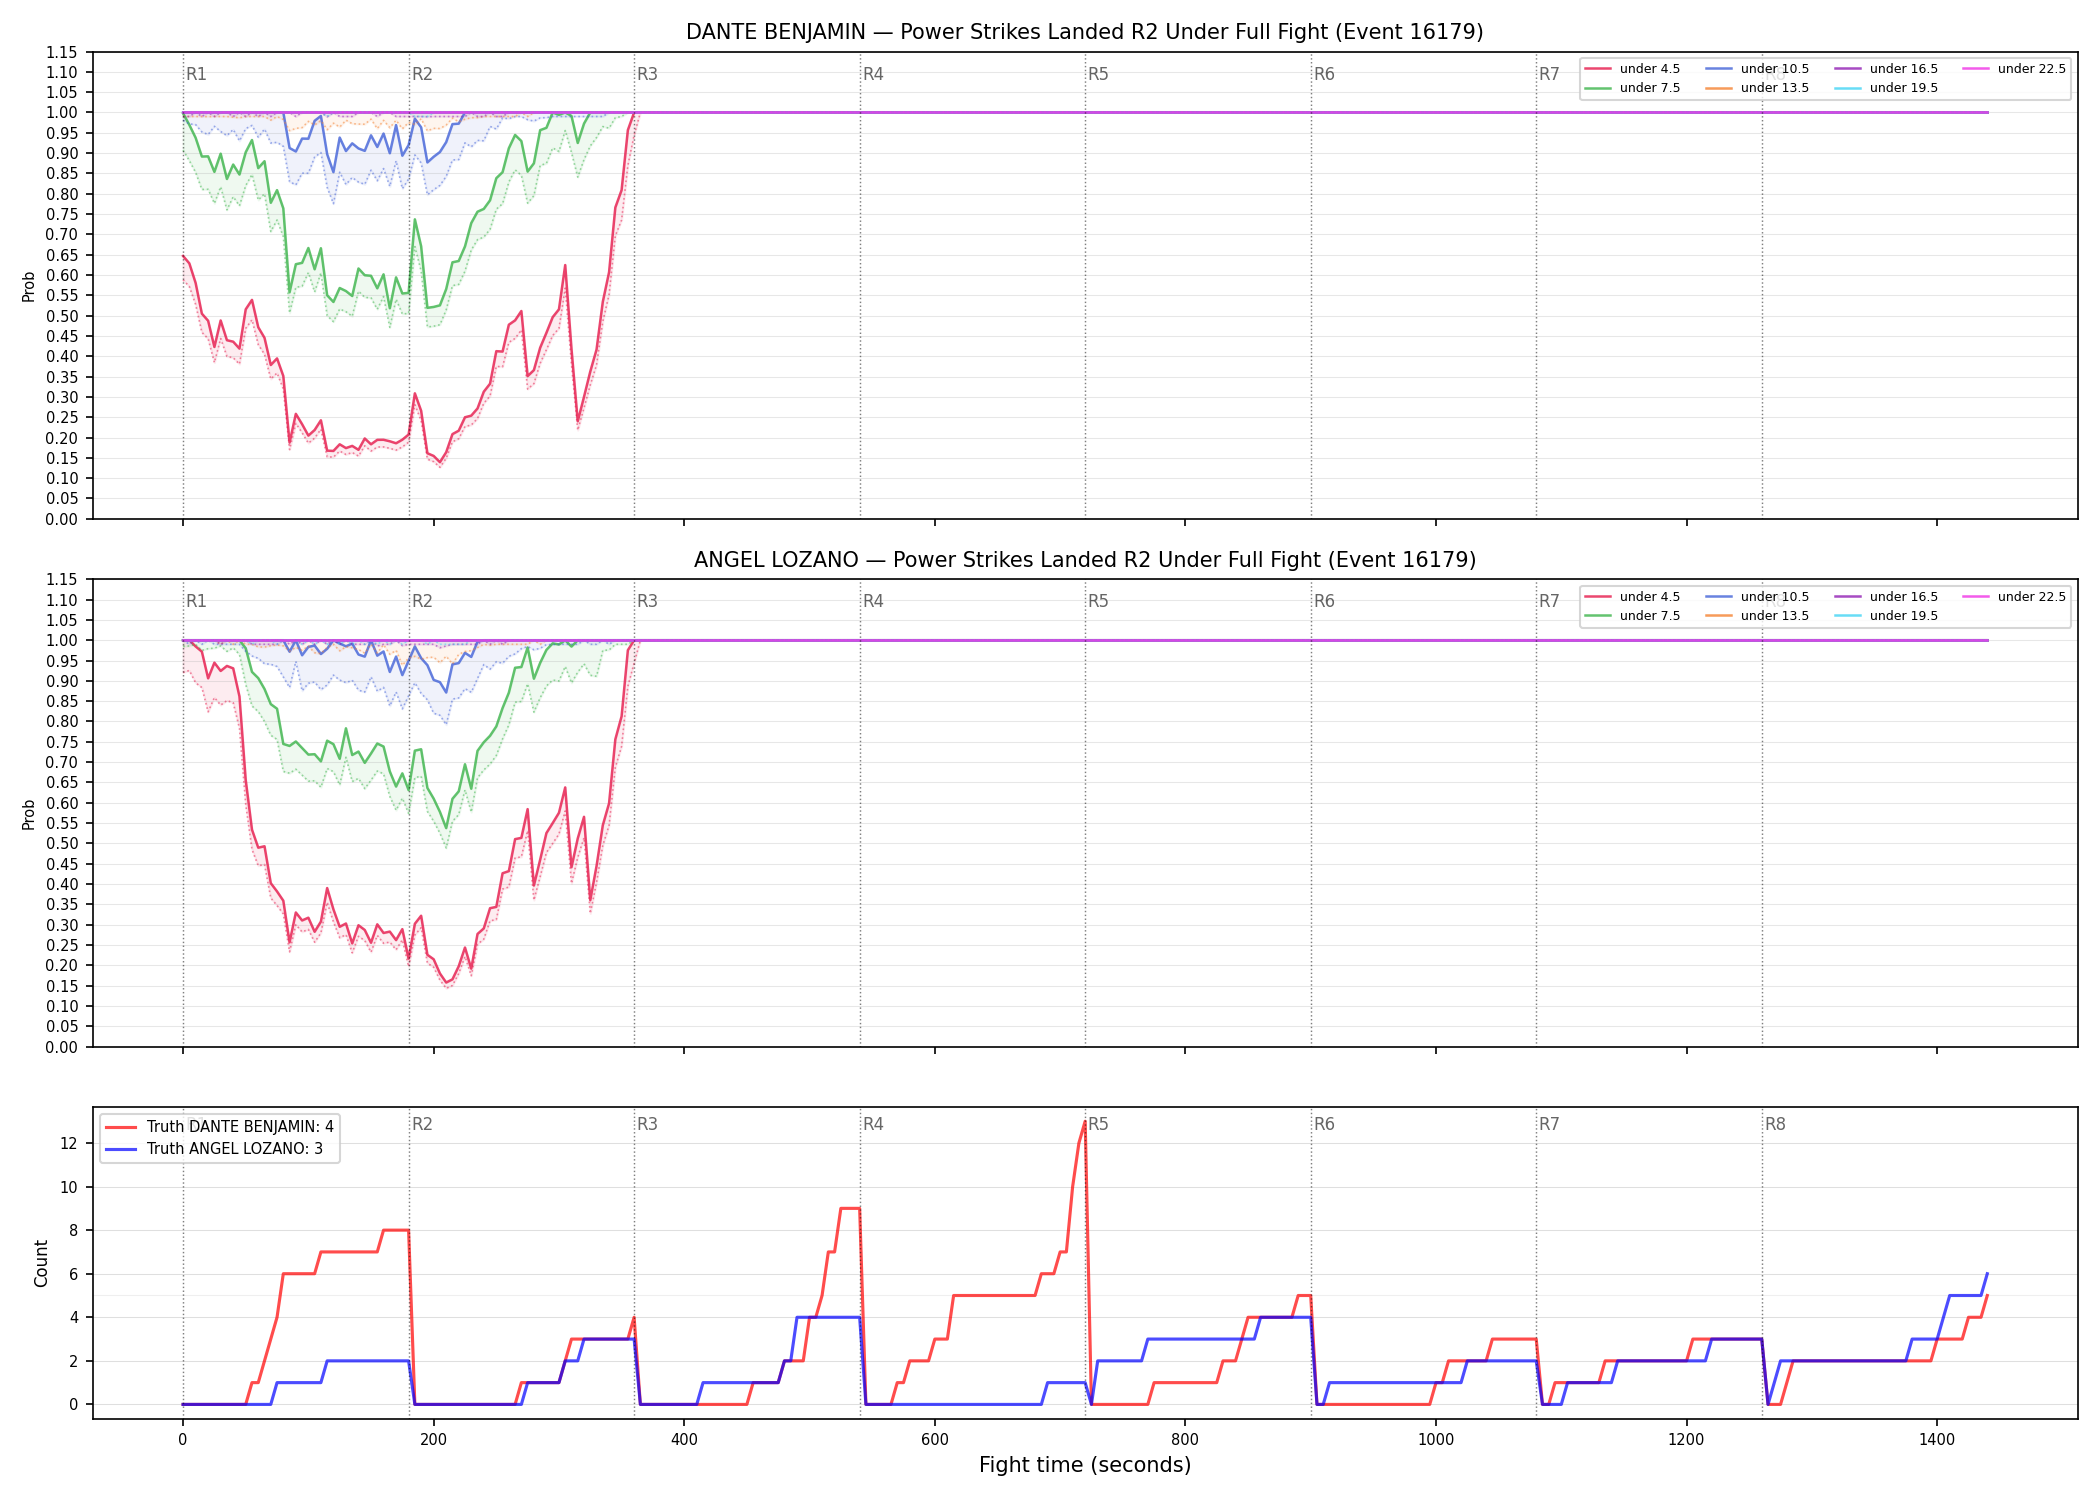Click the x-axis tick label 600
The width and height of the screenshot is (2100, 1500).
point(934,1440)
